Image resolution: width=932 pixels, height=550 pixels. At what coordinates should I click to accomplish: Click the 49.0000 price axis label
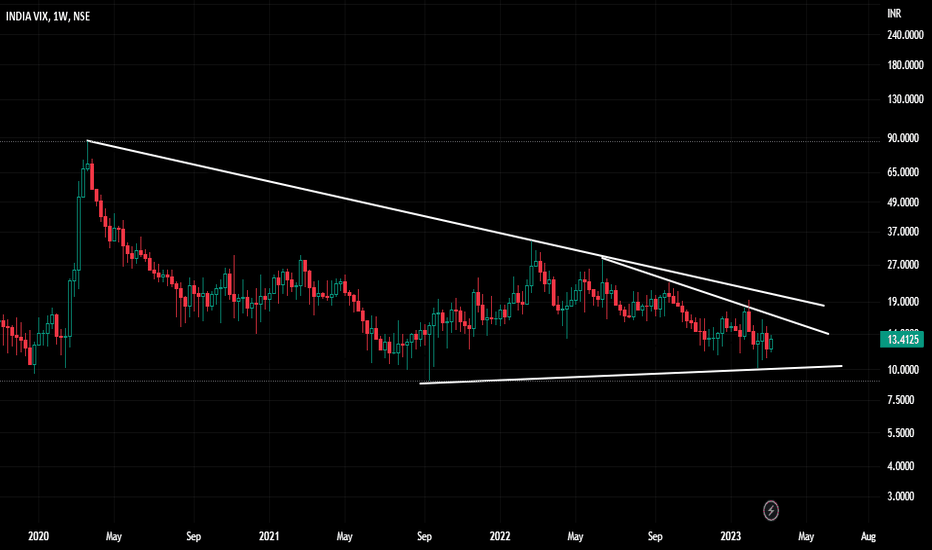coord(903,202)
